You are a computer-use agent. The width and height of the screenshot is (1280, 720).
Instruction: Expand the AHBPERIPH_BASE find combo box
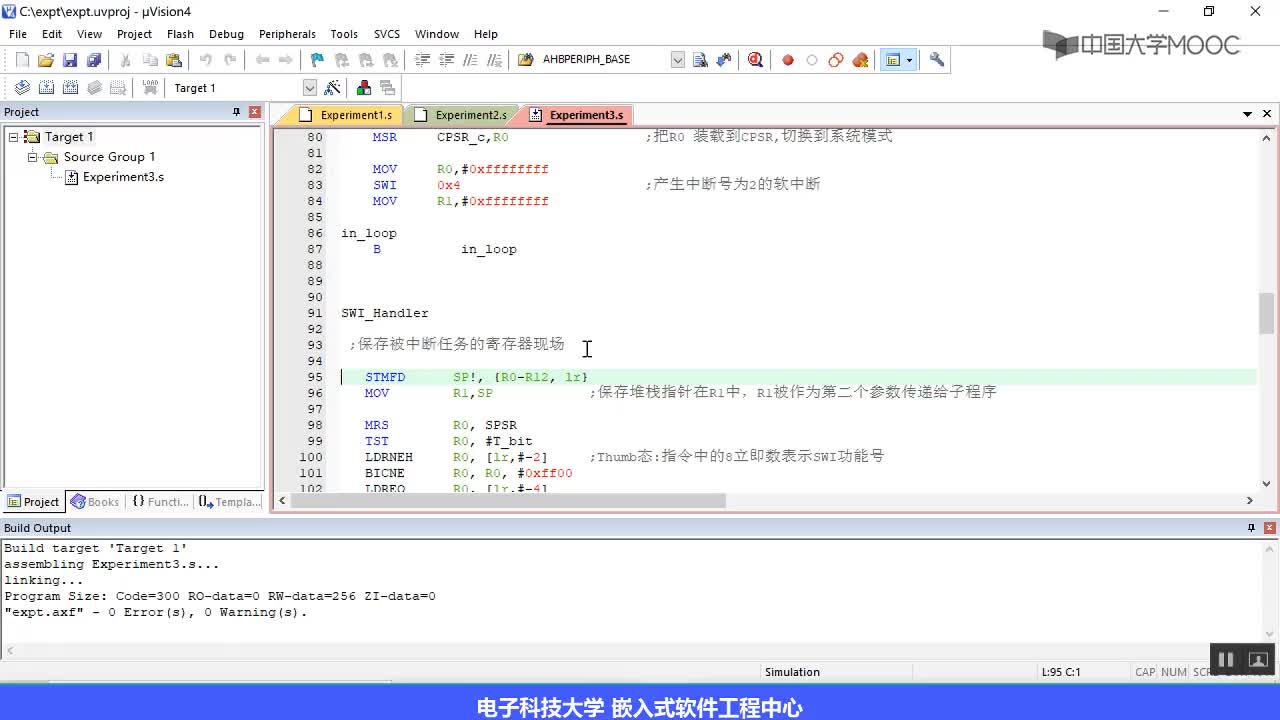point(678,60)
